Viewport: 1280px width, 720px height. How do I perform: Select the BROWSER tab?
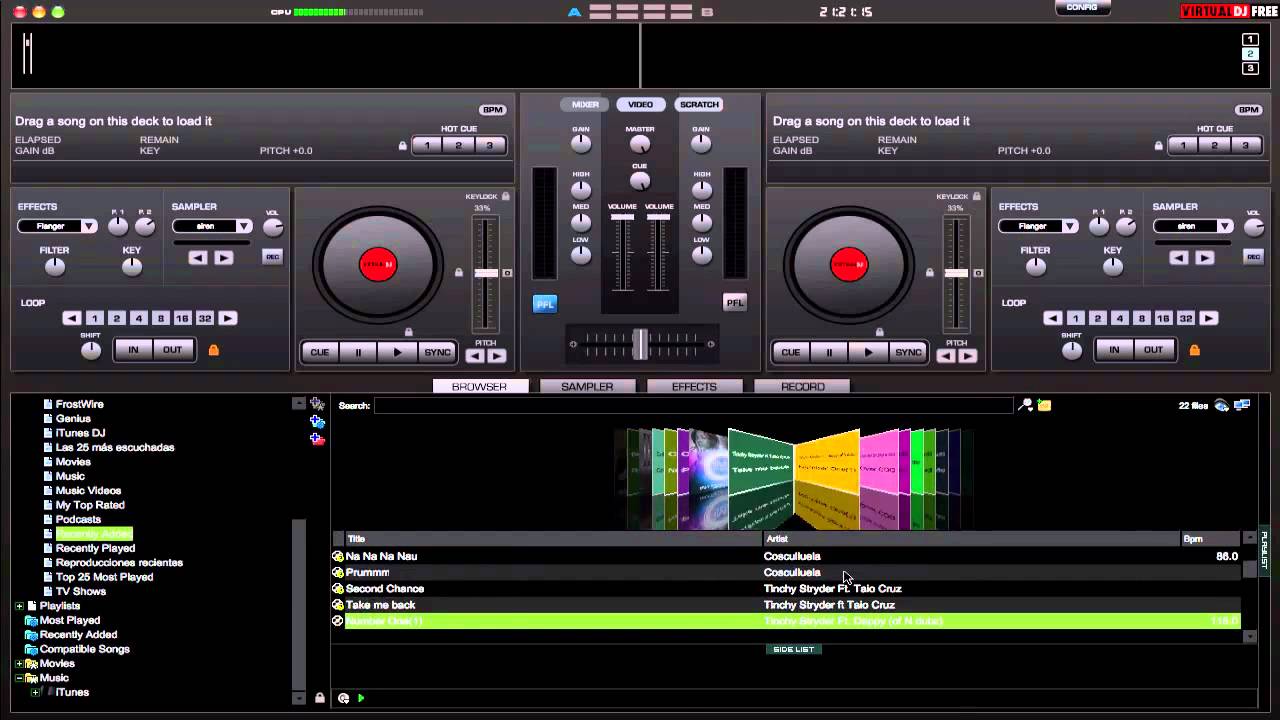(x=480, y=387)
